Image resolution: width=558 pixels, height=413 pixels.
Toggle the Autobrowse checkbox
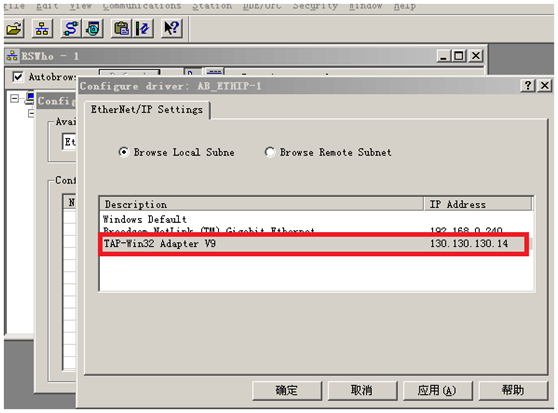(18, 76)
